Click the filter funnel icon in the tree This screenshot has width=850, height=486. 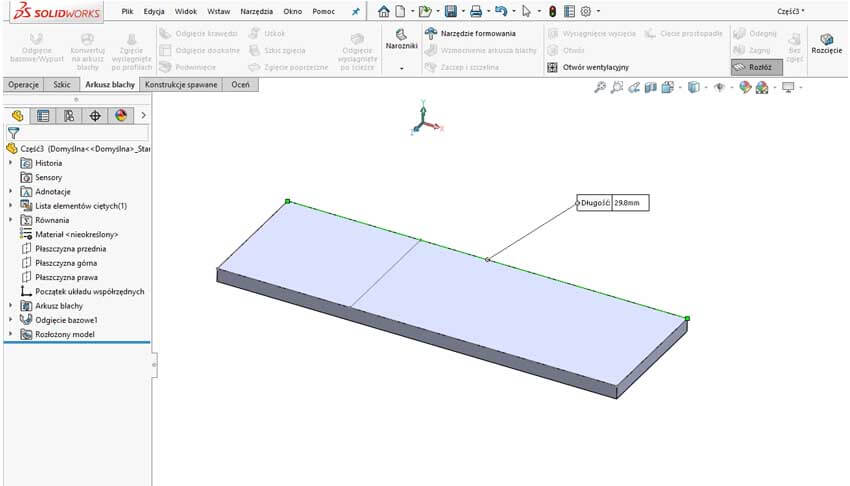[x=14, y=133]
